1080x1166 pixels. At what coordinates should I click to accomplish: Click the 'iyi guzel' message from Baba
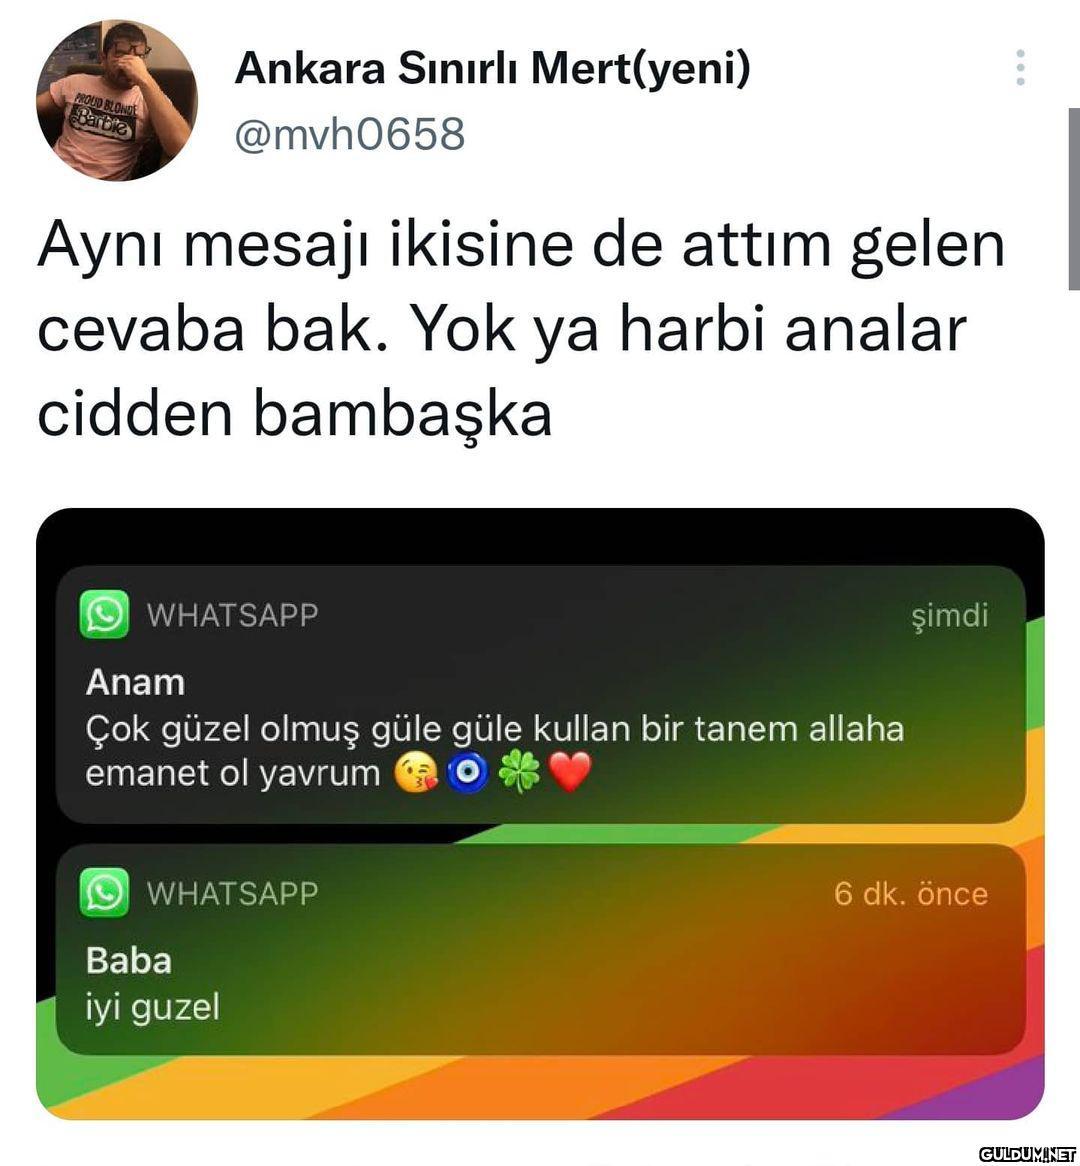[152, 1008]
